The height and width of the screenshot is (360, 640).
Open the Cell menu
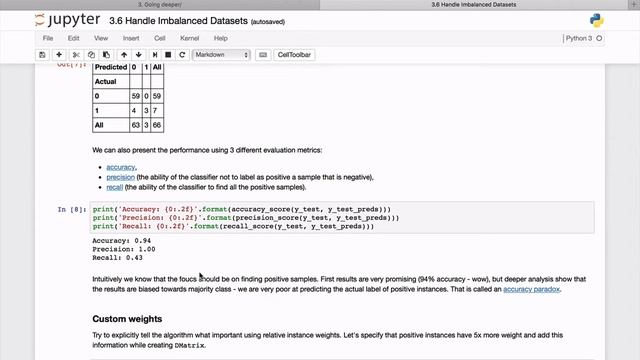click(160, 38)
